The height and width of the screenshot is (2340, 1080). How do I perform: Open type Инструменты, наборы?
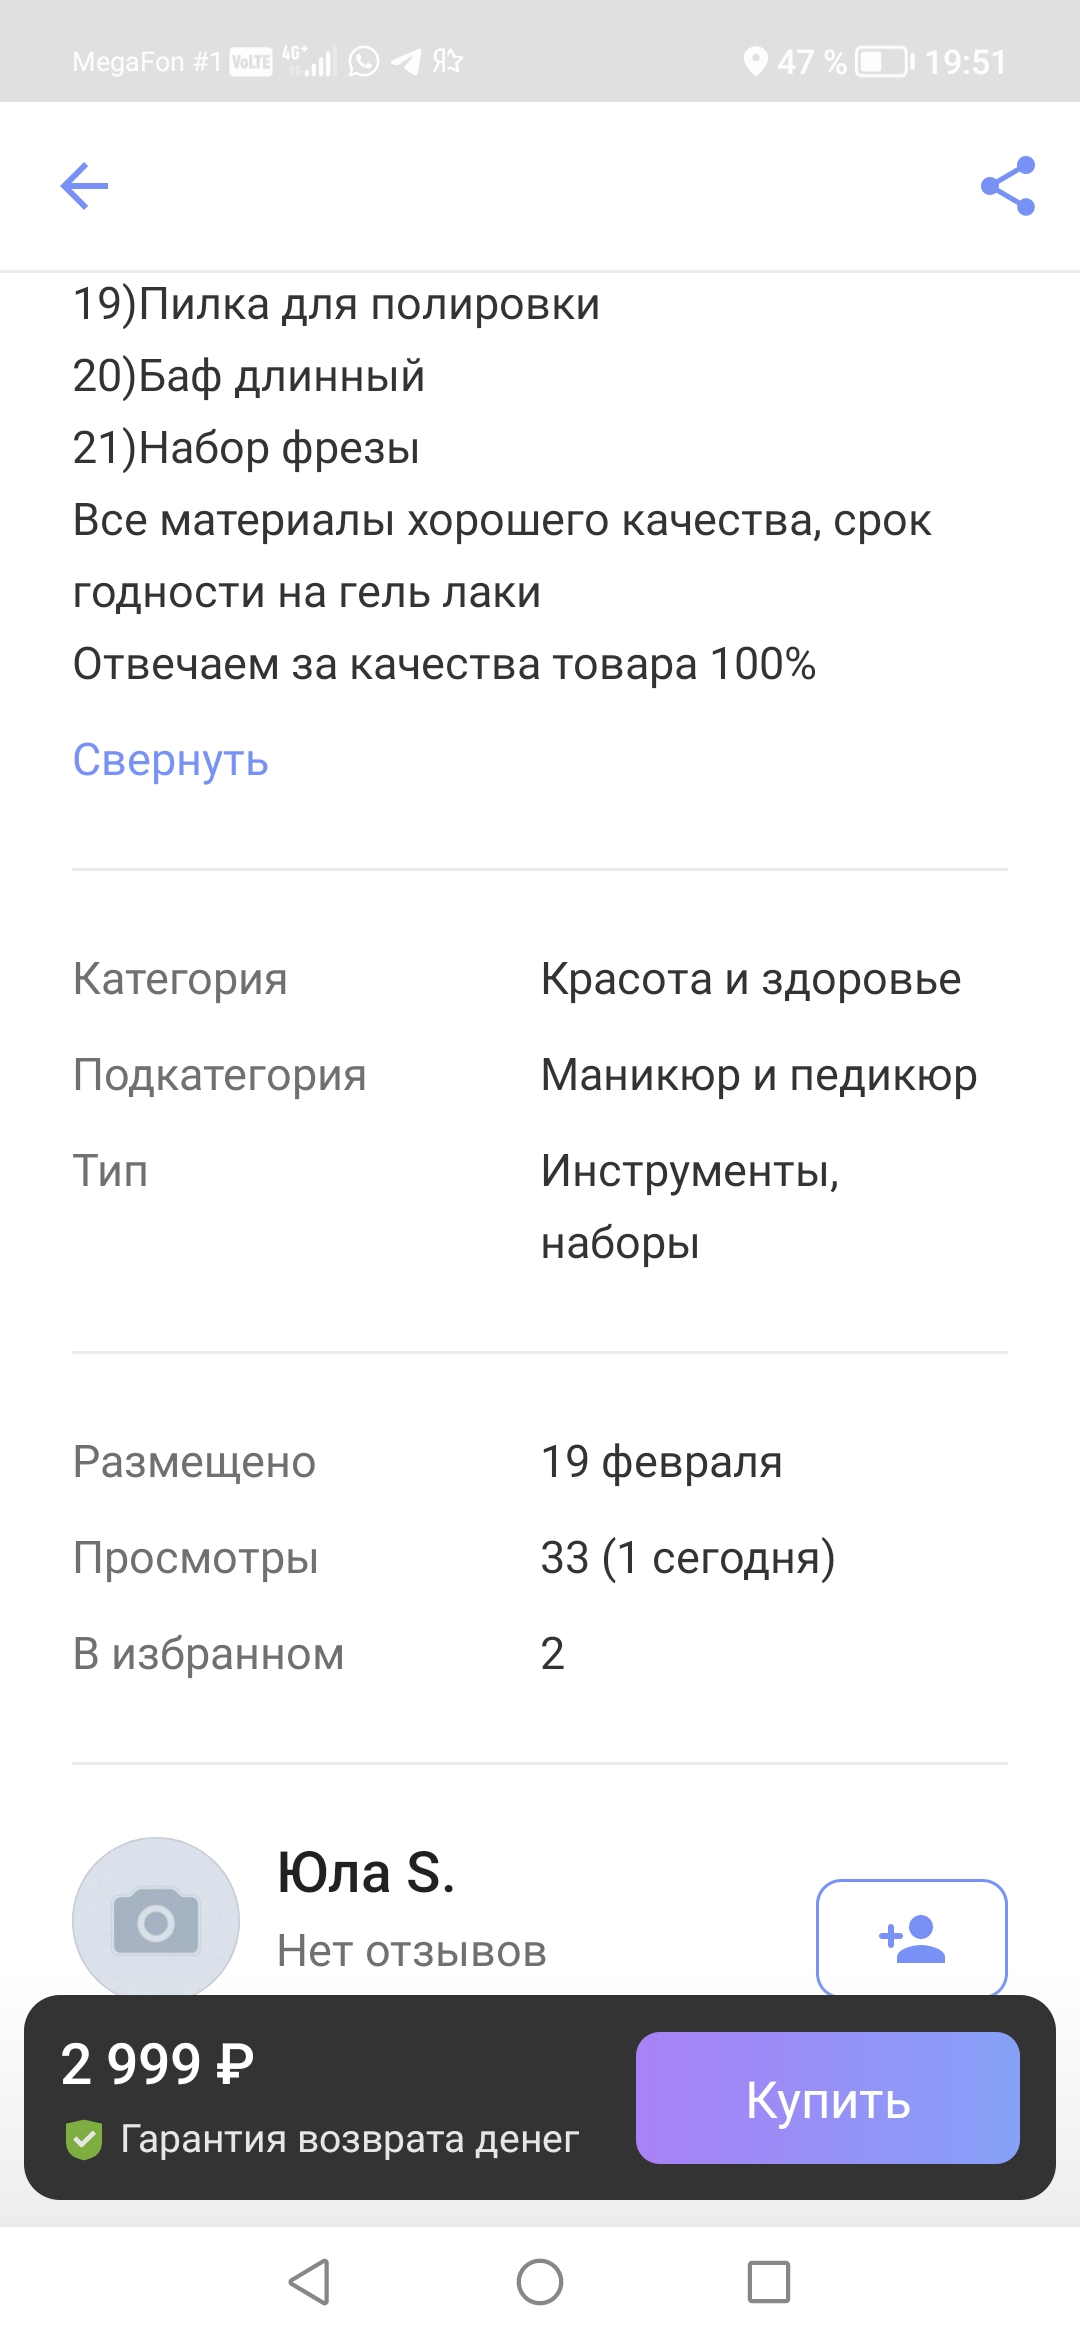[x=690, y=1207]
